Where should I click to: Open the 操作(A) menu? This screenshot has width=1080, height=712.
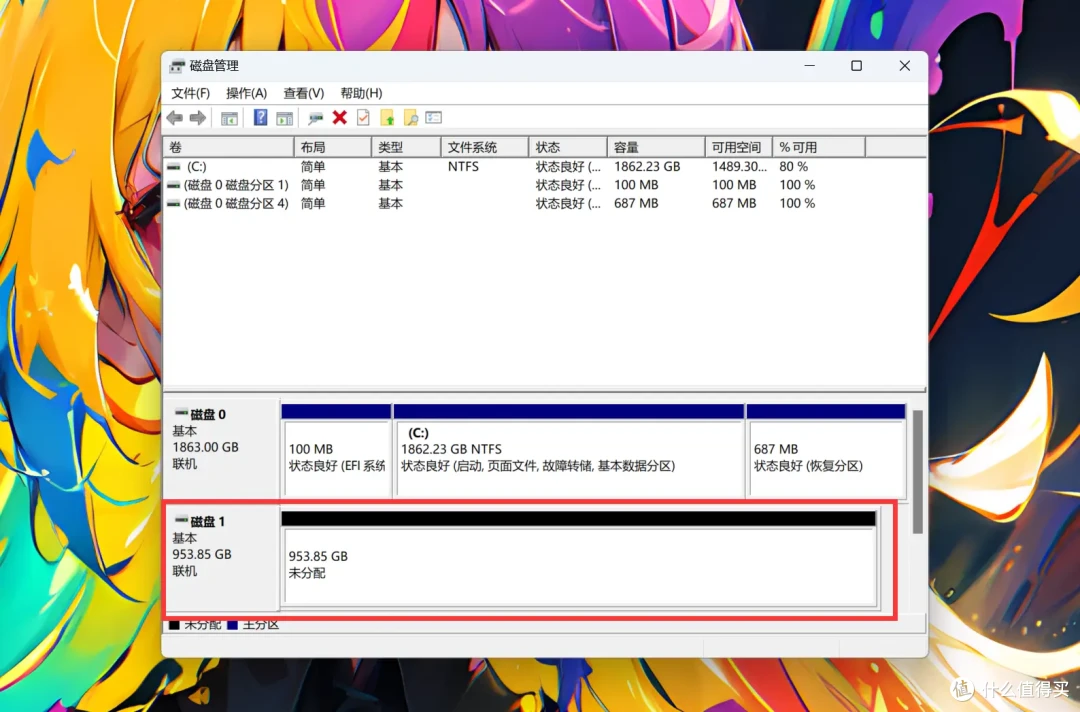click(x=247, y=93)
